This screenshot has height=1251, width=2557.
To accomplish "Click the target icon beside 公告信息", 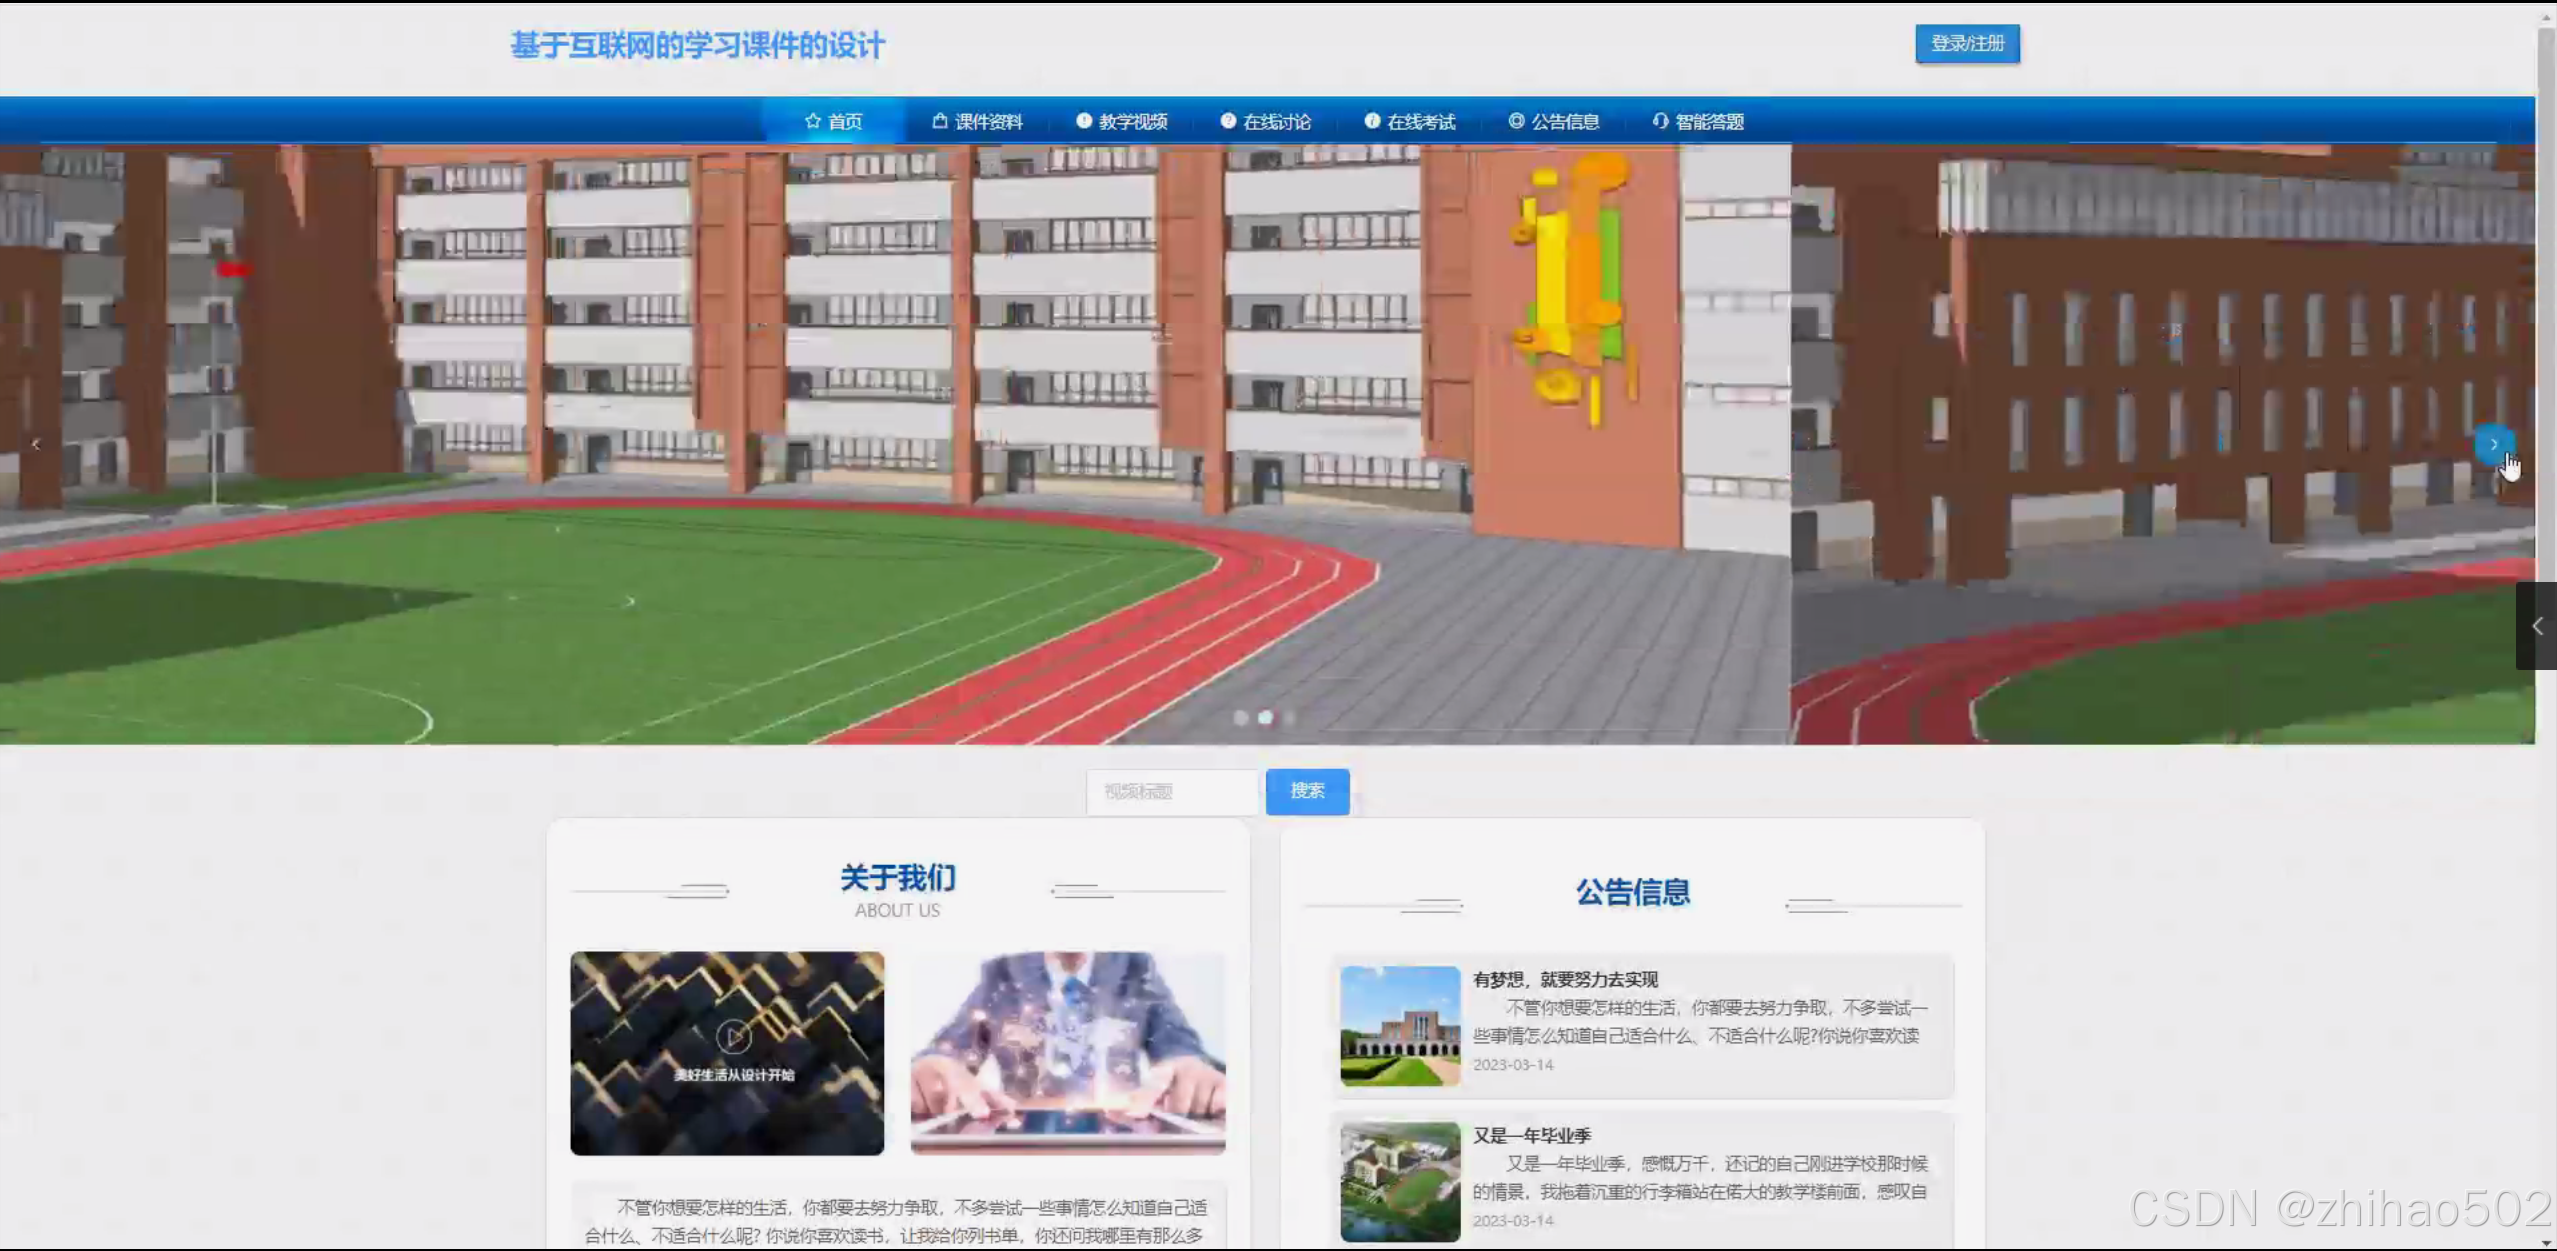I will 1516,121.
